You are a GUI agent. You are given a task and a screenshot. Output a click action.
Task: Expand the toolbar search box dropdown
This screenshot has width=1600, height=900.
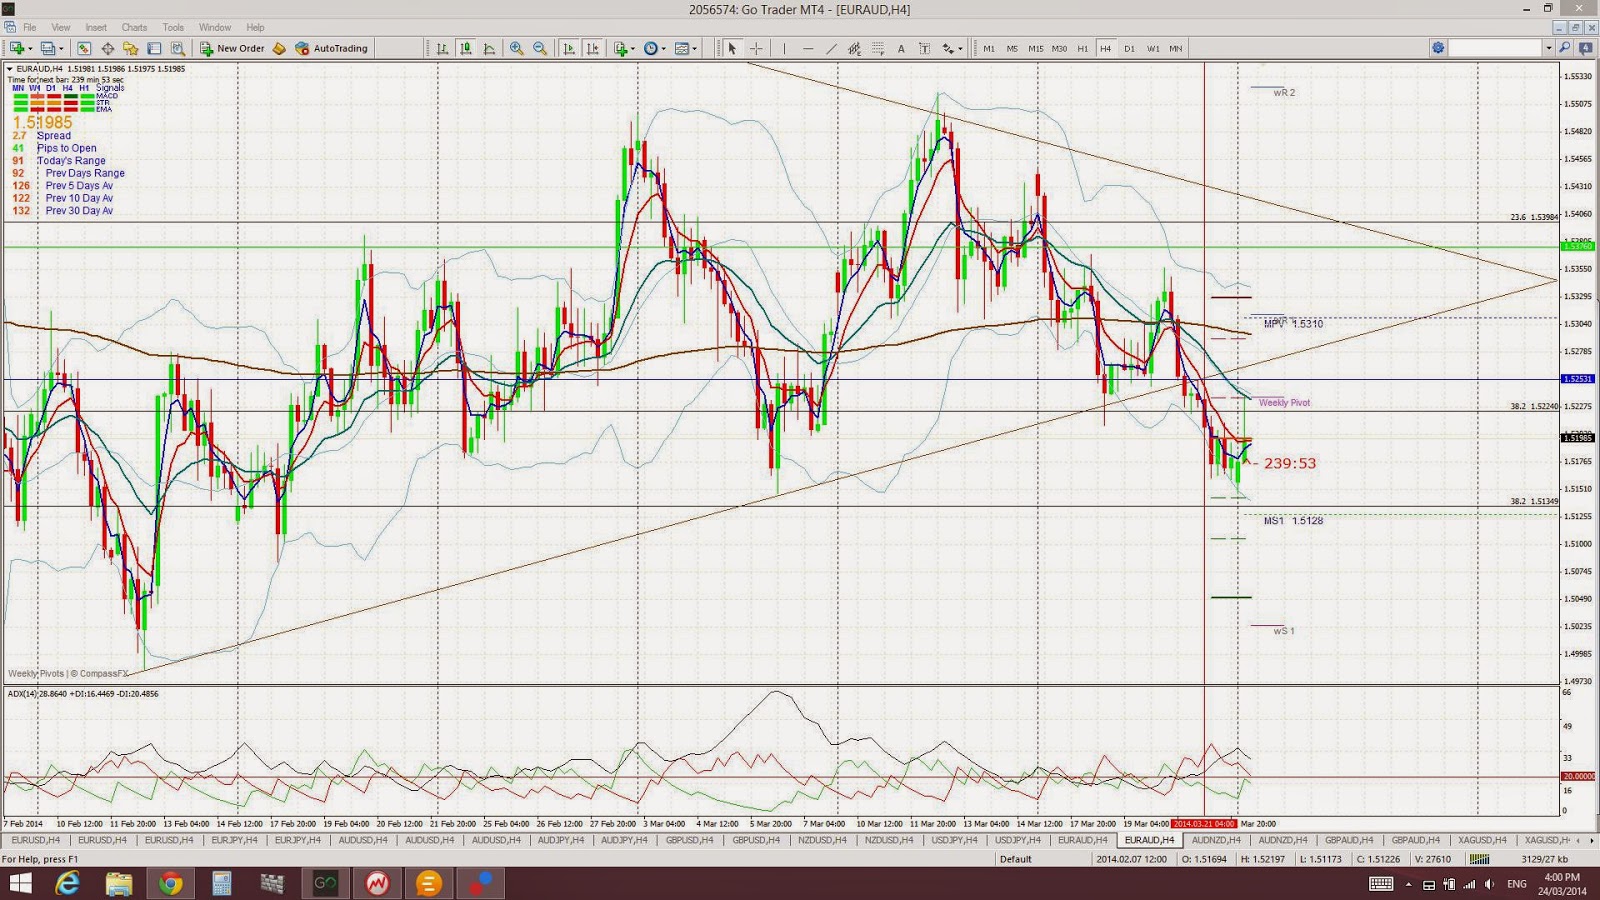pyautogui.click(x=1548, y=48)
